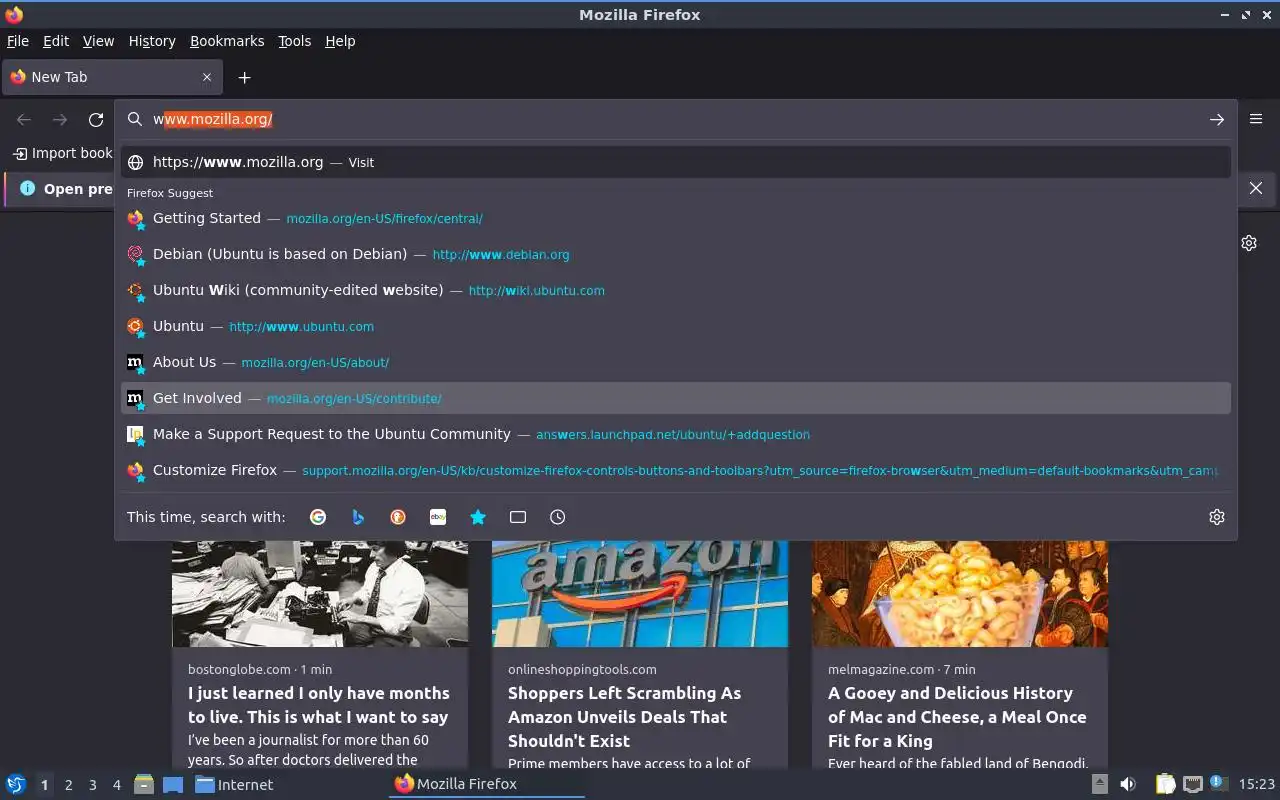1280x800 pixels.
Task: Search open tabs using the tab icon
Action: coord(518,517)
